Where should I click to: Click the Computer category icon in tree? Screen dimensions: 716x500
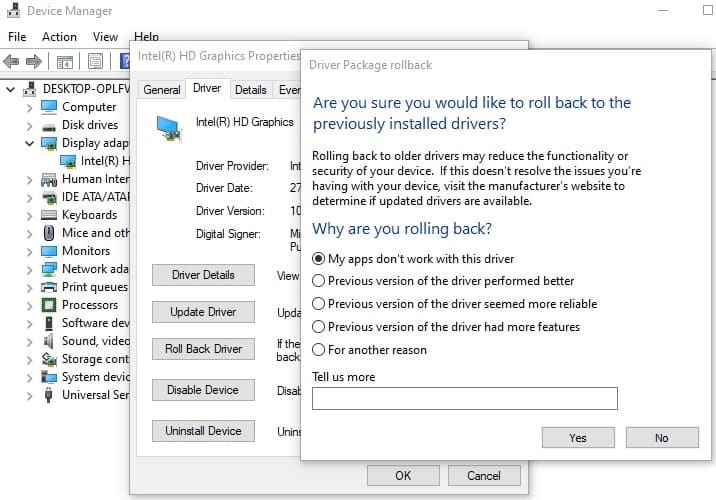(49, 107)
